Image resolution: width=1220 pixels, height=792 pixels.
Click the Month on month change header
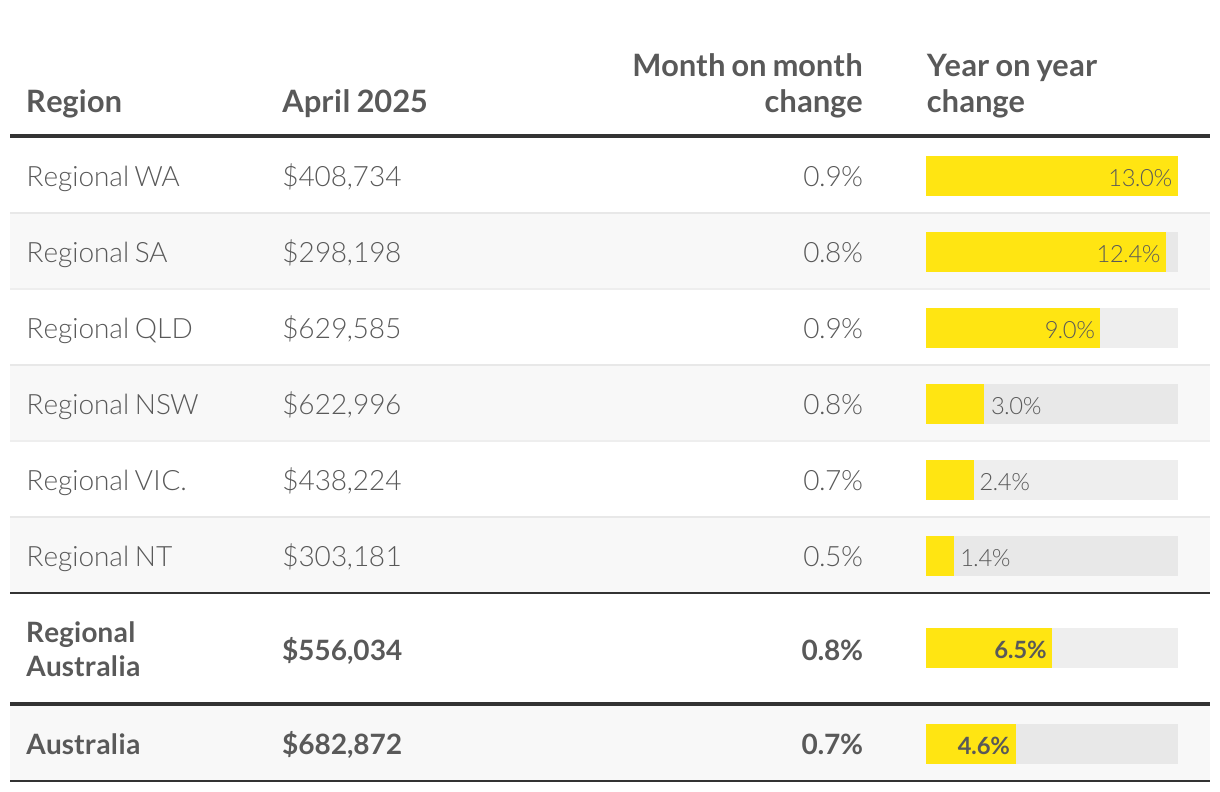pos(748,84)
